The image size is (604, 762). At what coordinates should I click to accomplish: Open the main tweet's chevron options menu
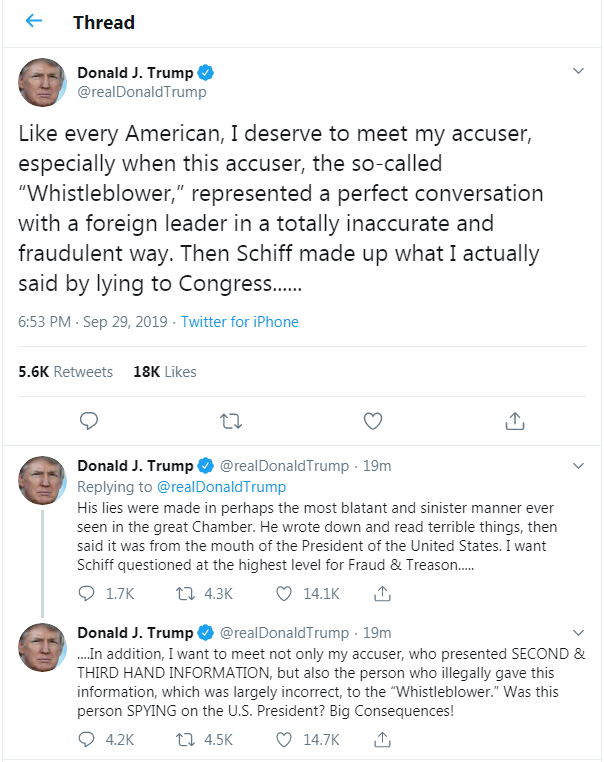tap(578, 71)
